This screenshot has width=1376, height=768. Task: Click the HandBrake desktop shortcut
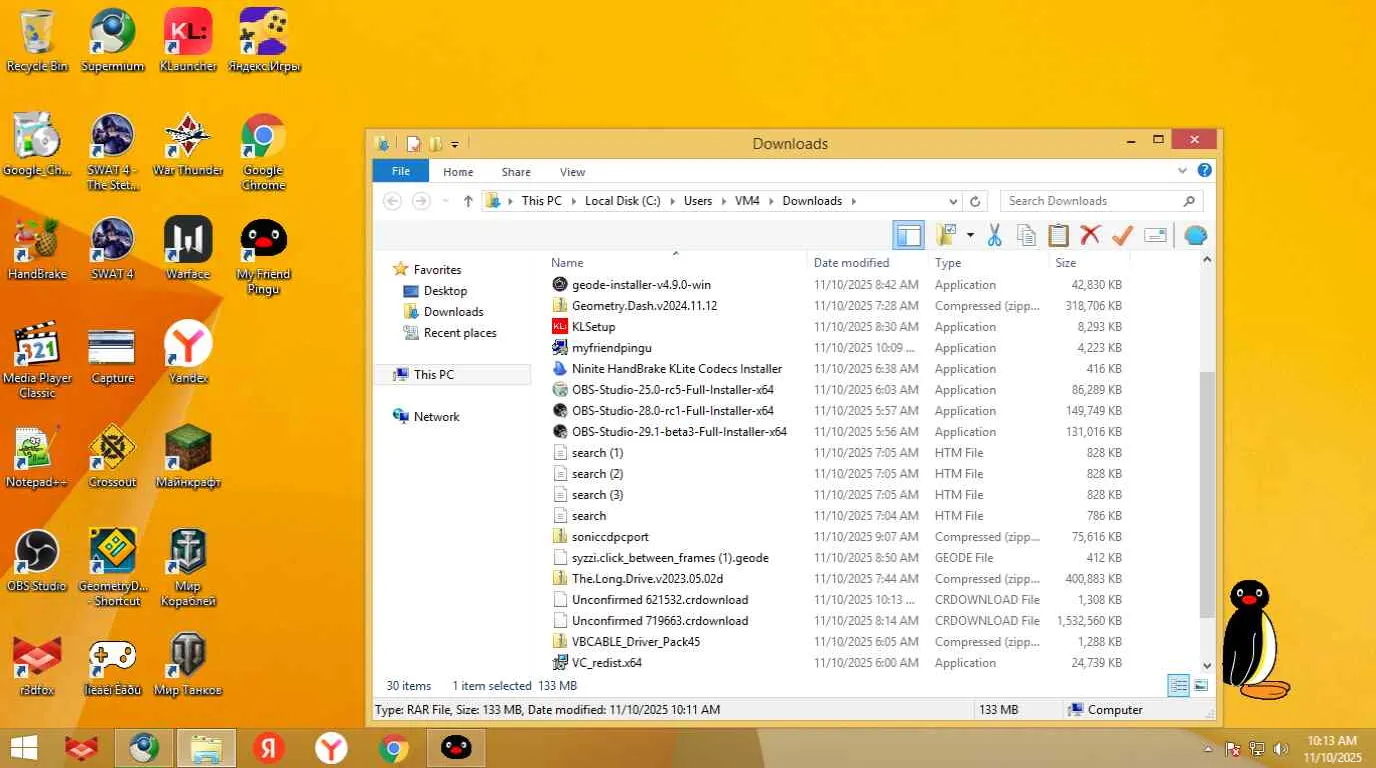[37, 250]
